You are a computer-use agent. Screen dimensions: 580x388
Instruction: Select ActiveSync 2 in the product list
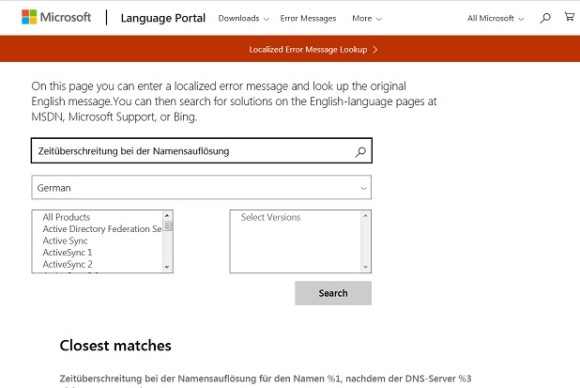click(67, 264)
